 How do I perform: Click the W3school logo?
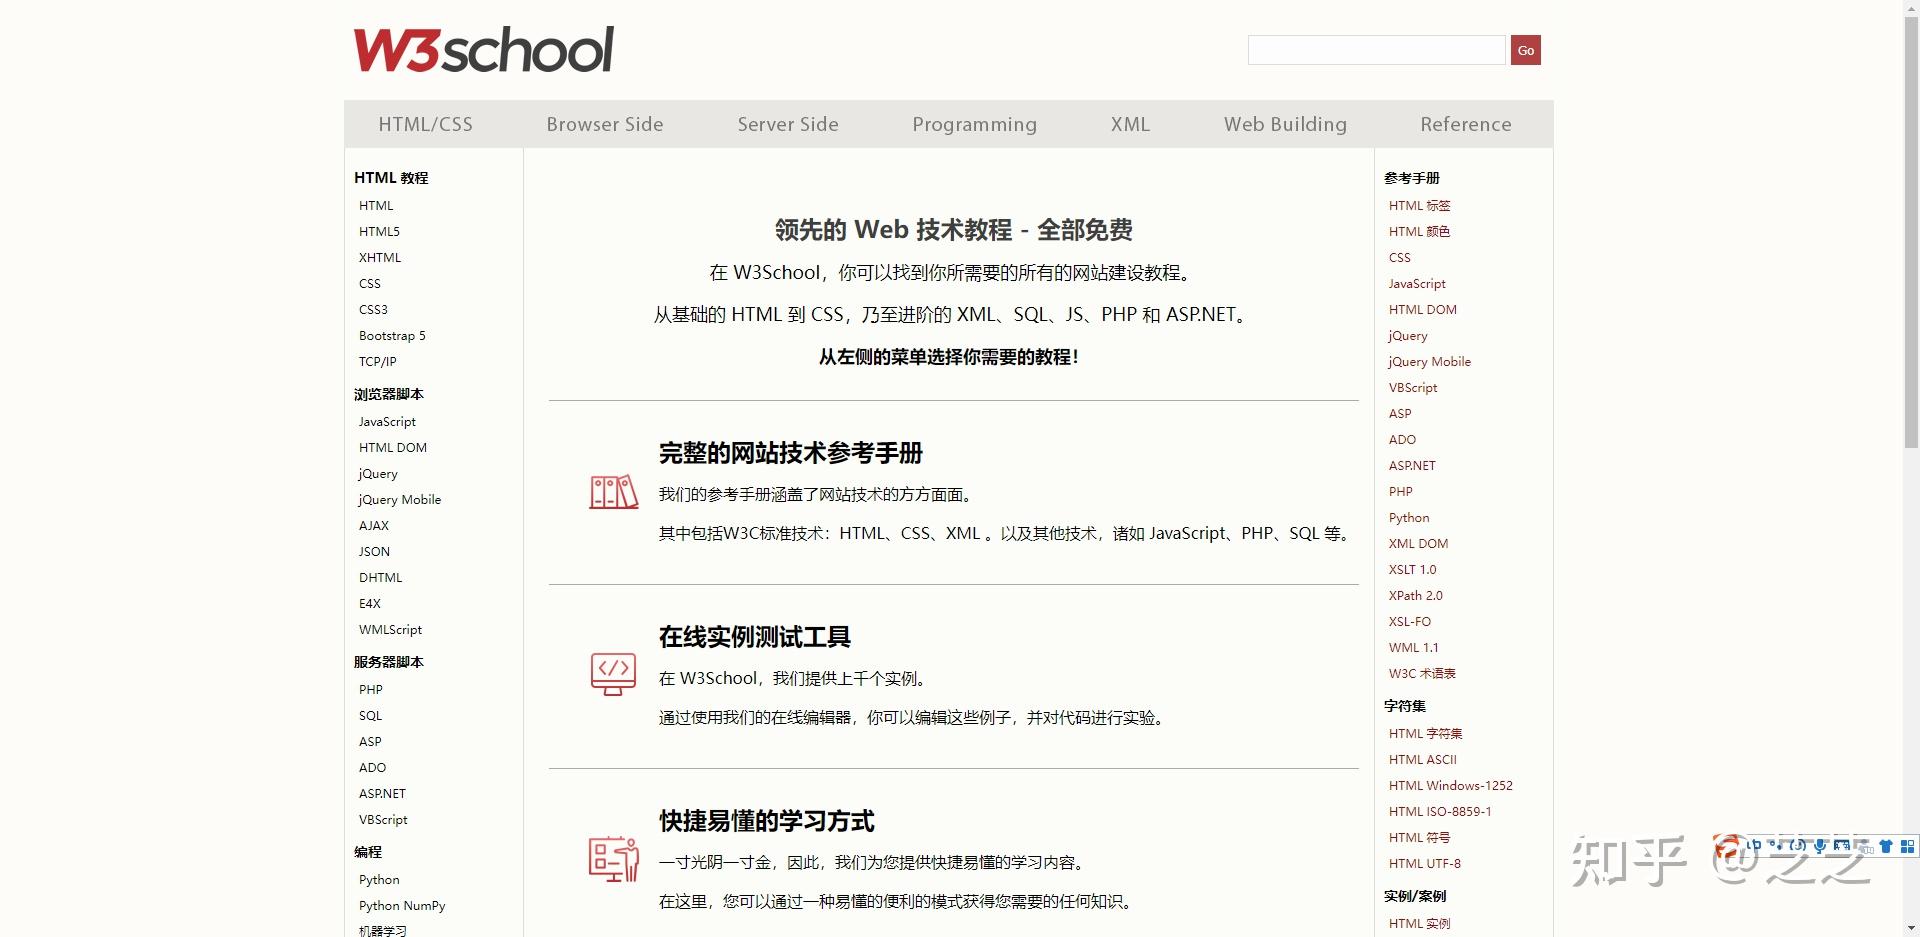coord(484,50)
